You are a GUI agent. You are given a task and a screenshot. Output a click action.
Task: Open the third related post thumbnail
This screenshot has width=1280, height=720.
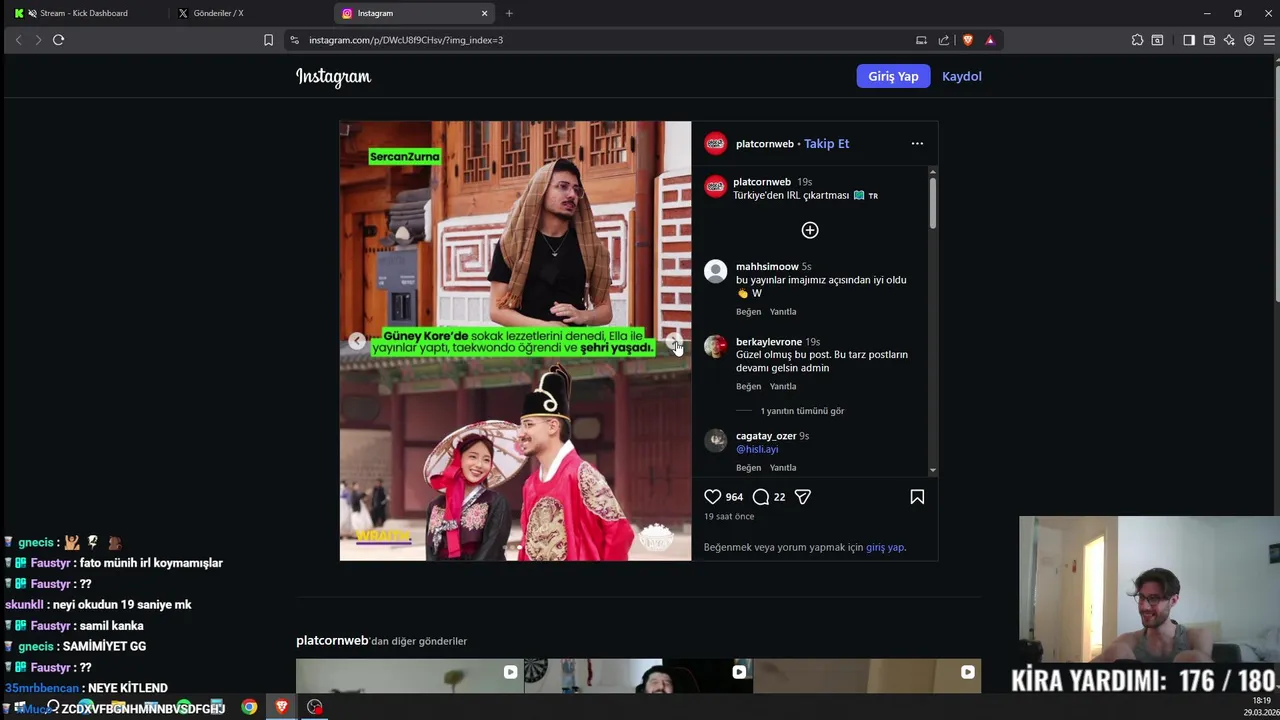(867, 676)
